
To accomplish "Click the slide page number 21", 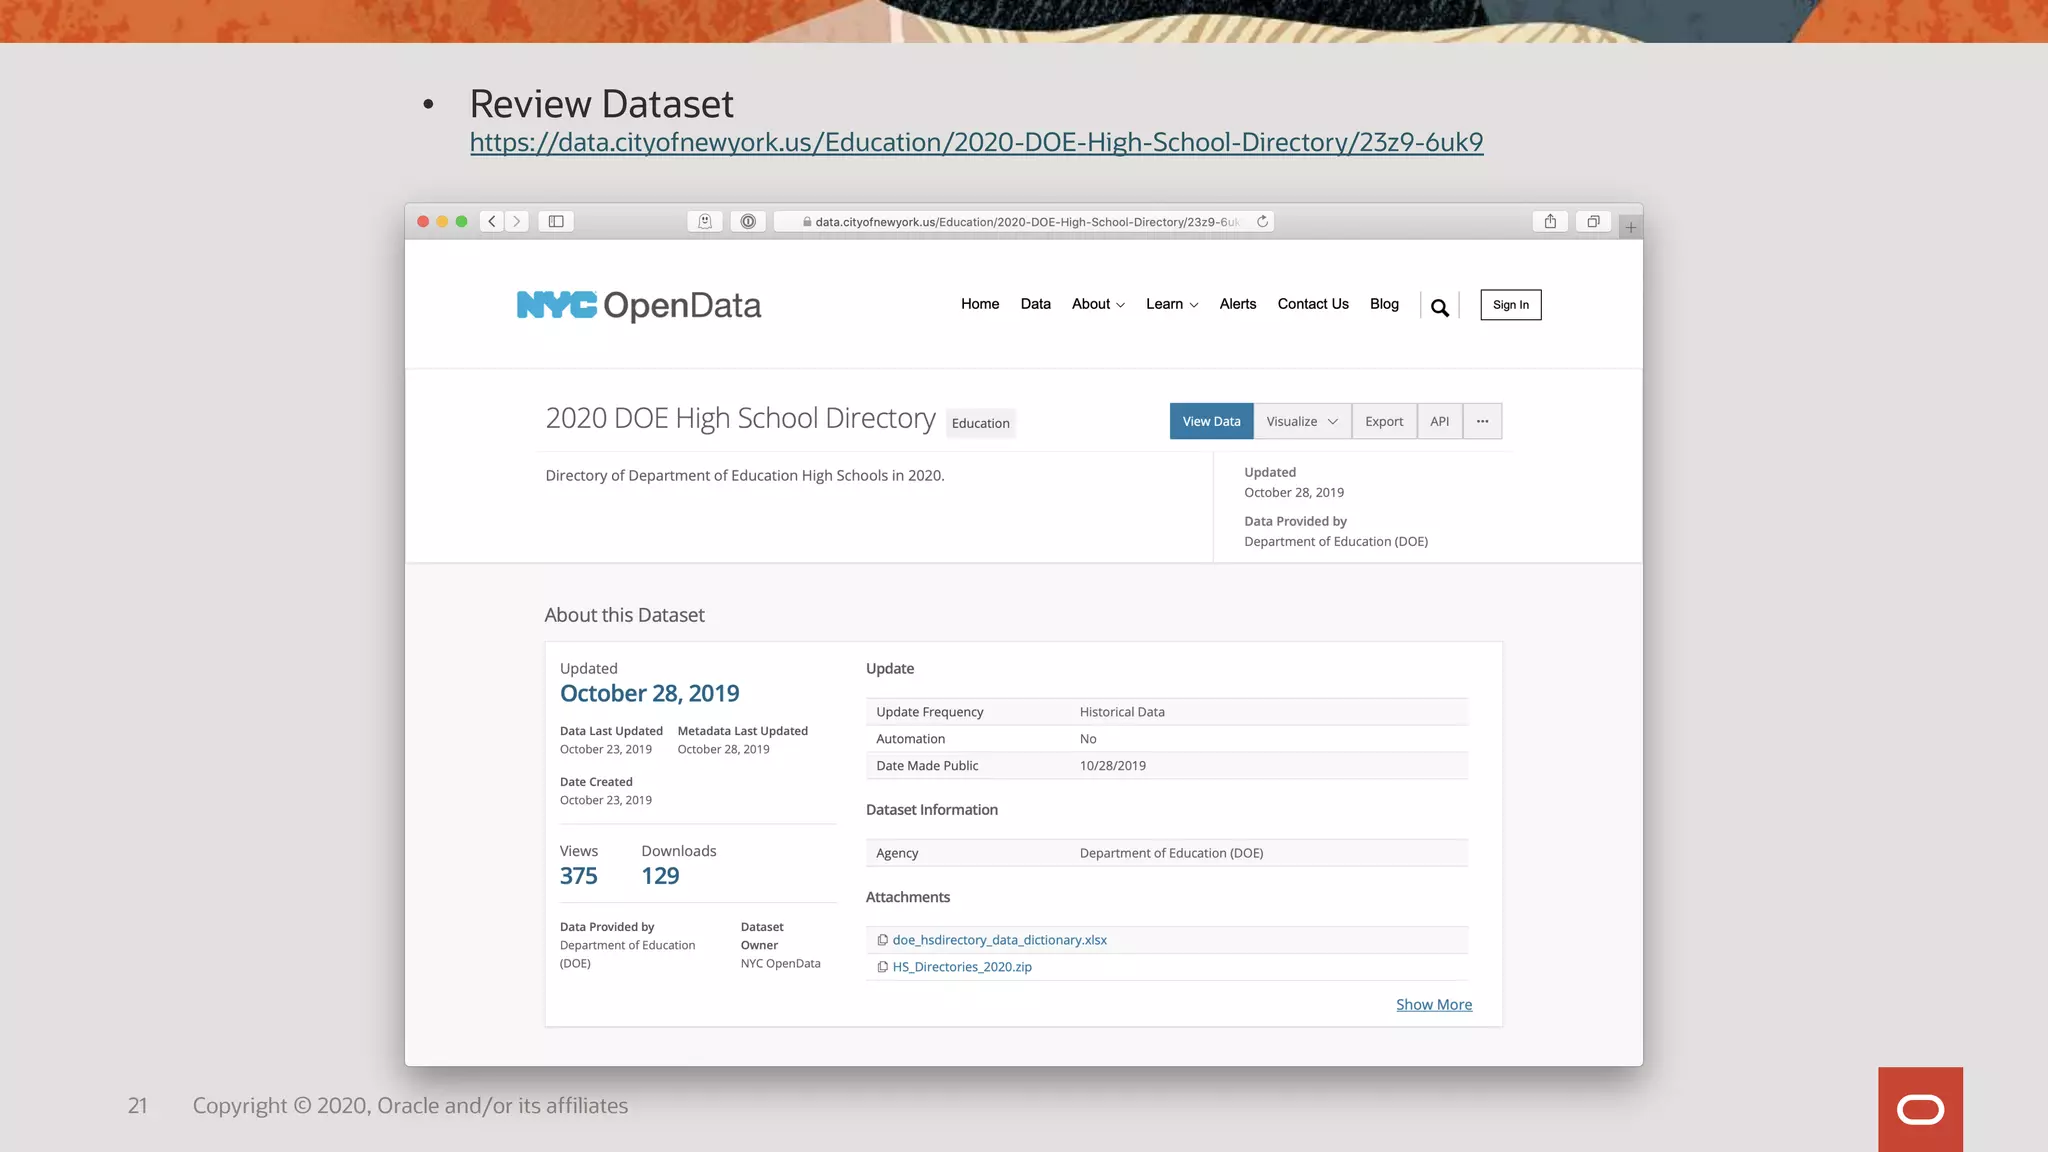I will click(x=138, y=1105).
